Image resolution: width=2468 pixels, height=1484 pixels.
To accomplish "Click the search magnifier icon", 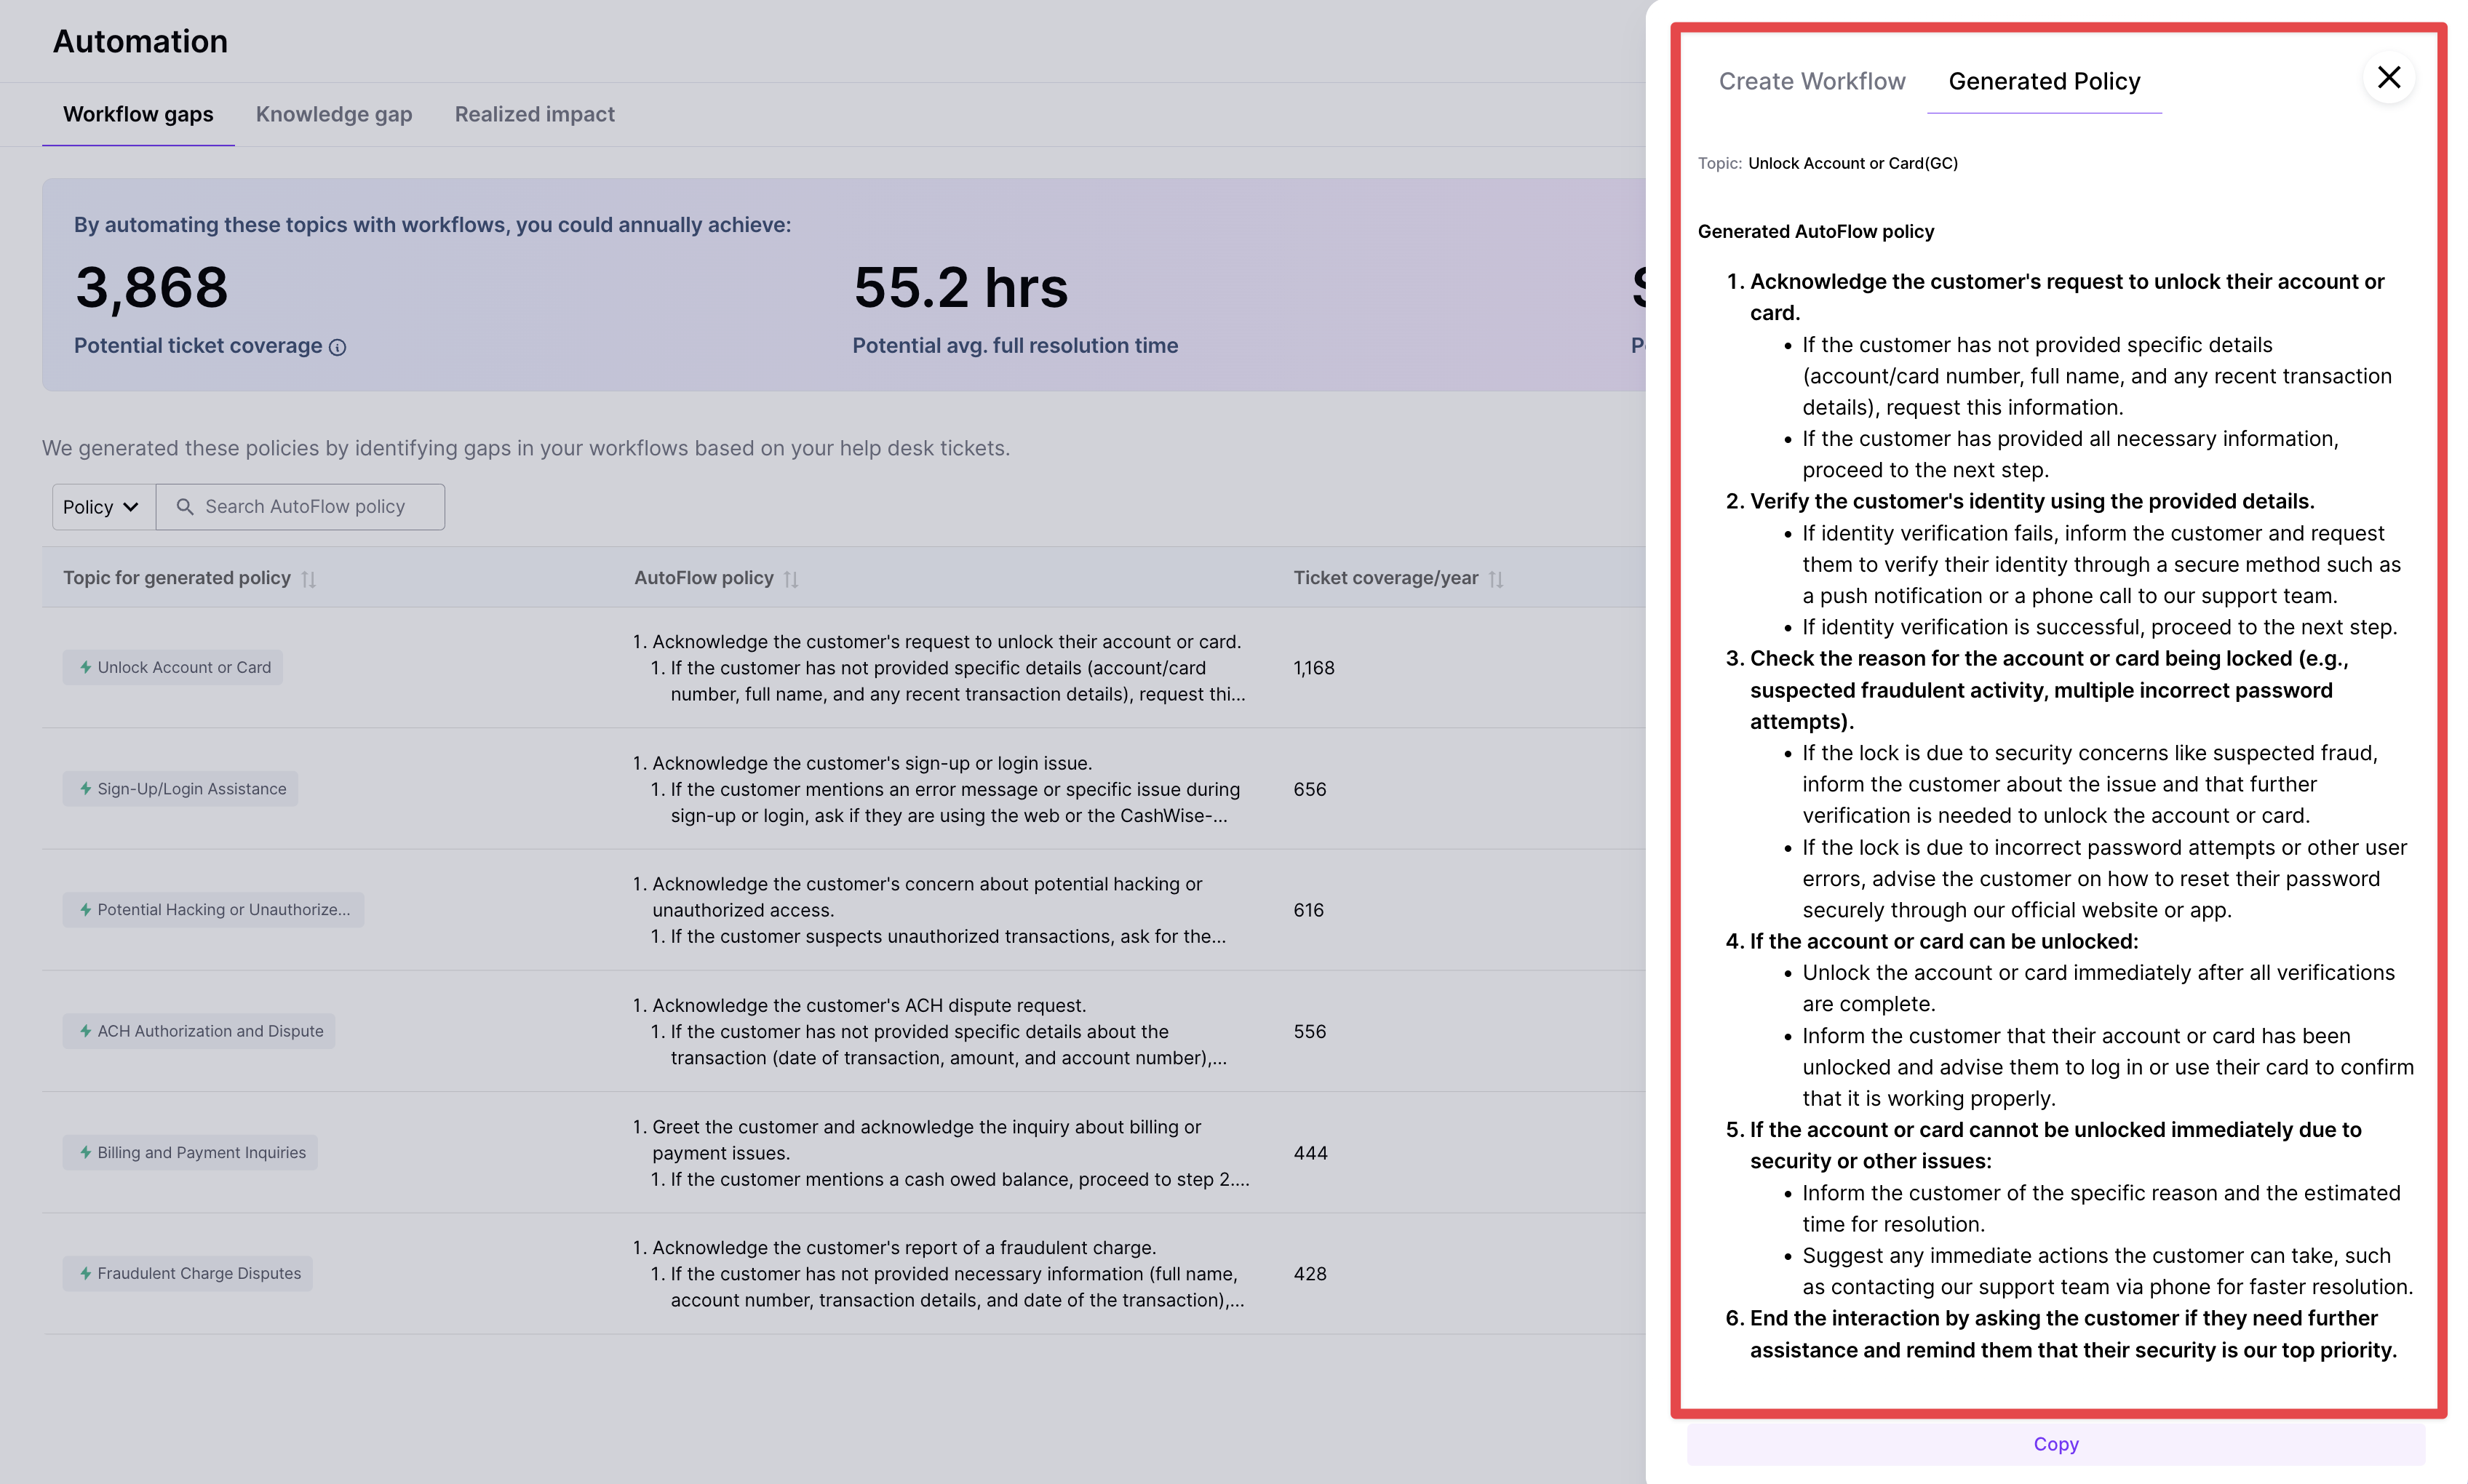I will pos(184,507).
